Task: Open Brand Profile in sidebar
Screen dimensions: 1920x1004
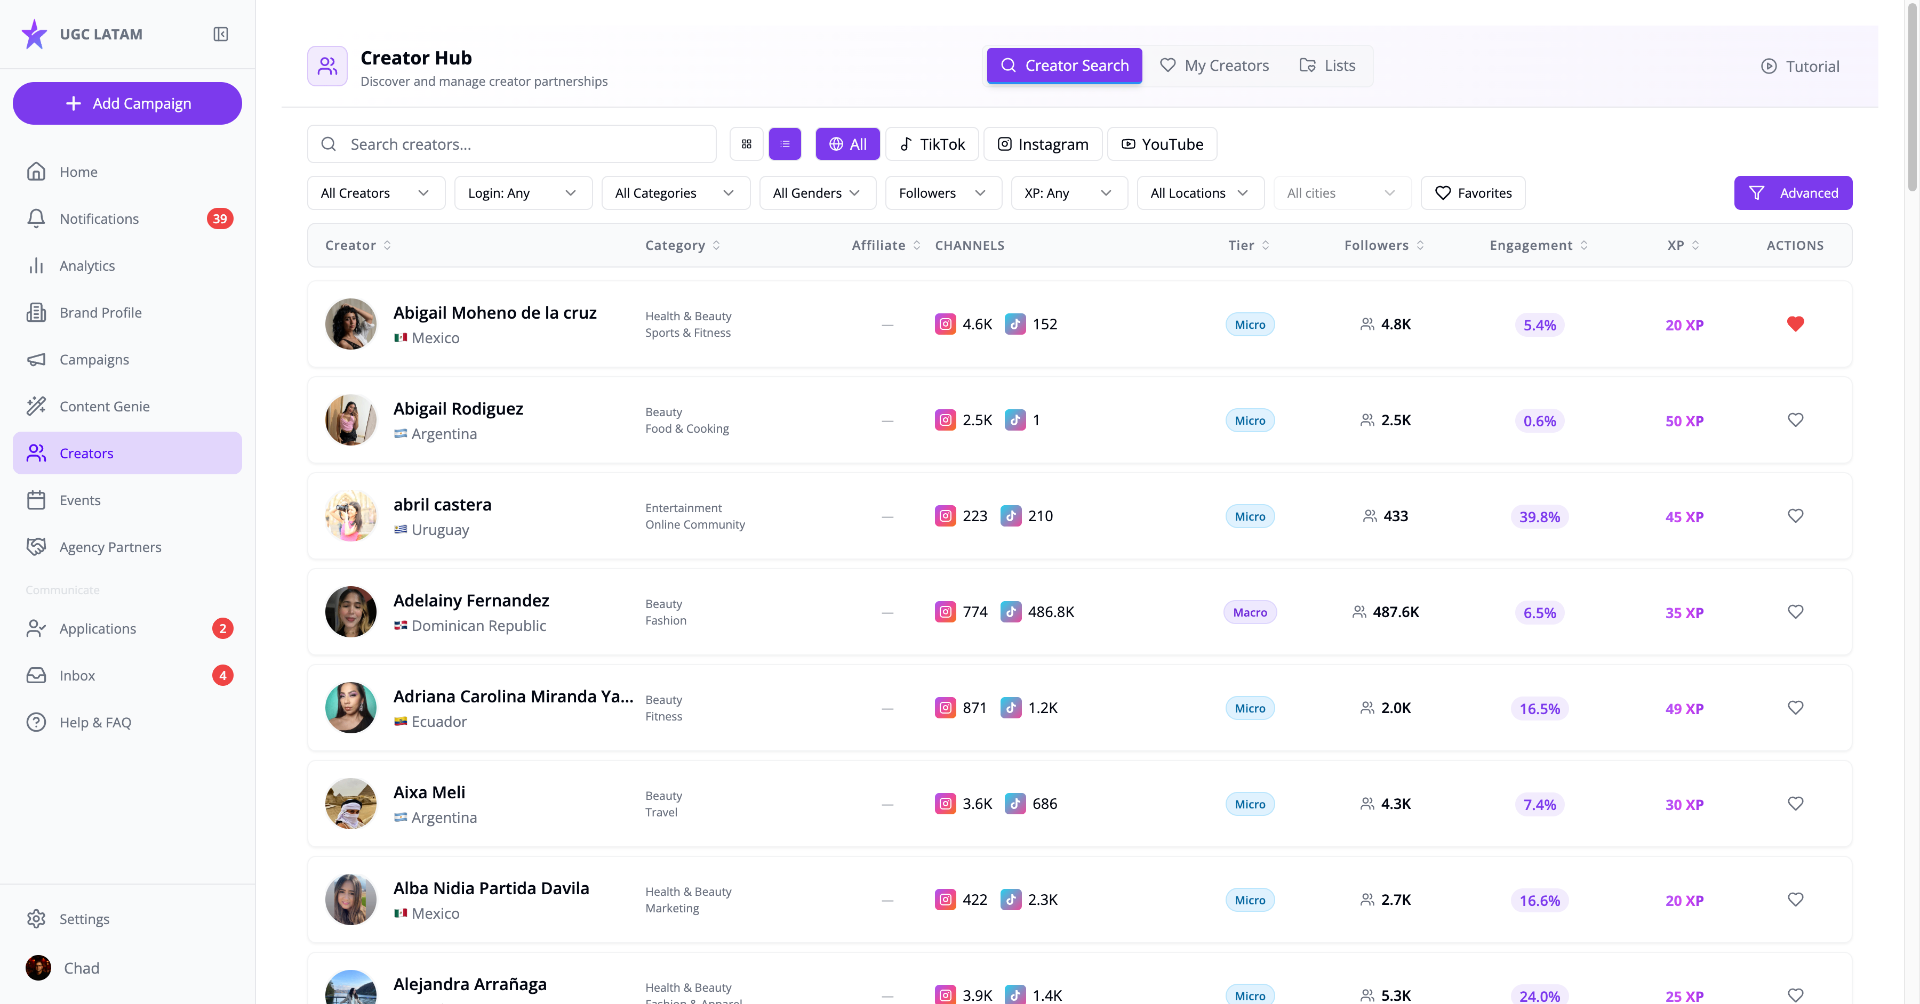Action: 127,313
